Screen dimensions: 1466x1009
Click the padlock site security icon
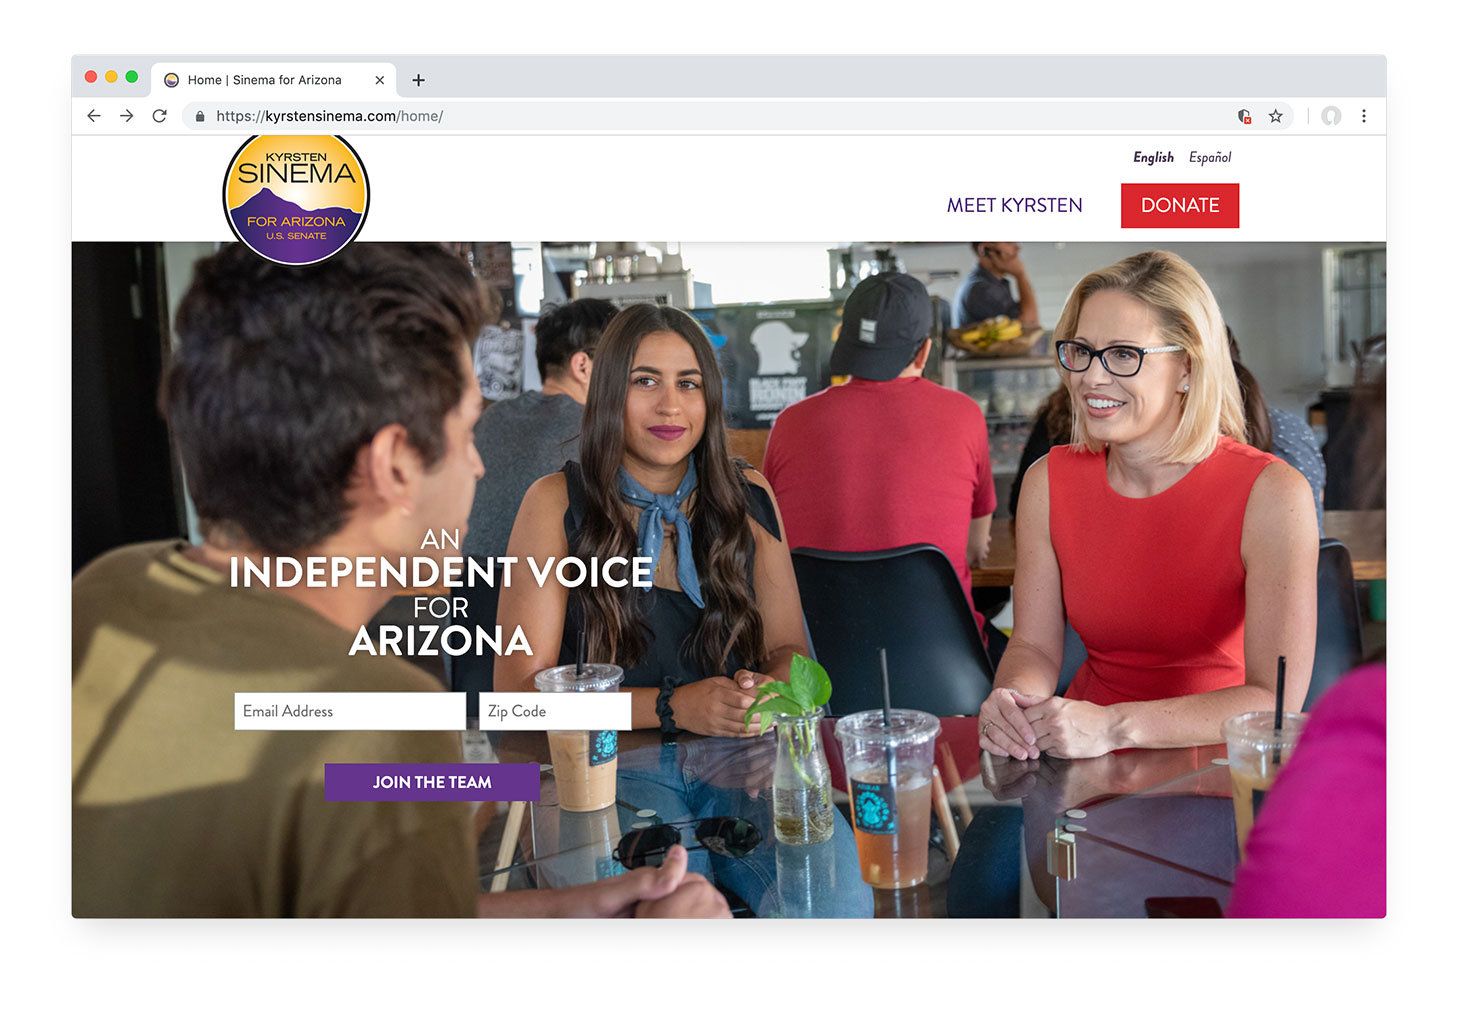[200, 116]
